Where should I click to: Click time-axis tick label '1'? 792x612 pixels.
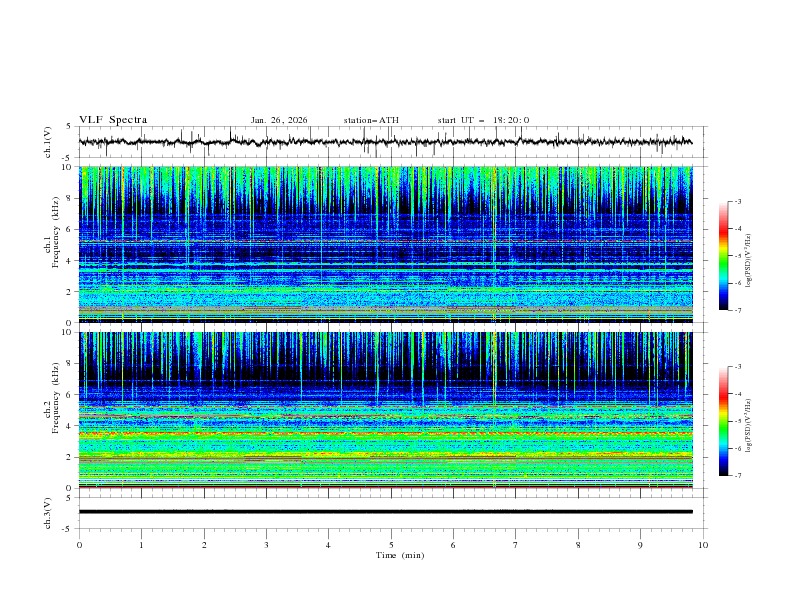click(x=141, y=545)
